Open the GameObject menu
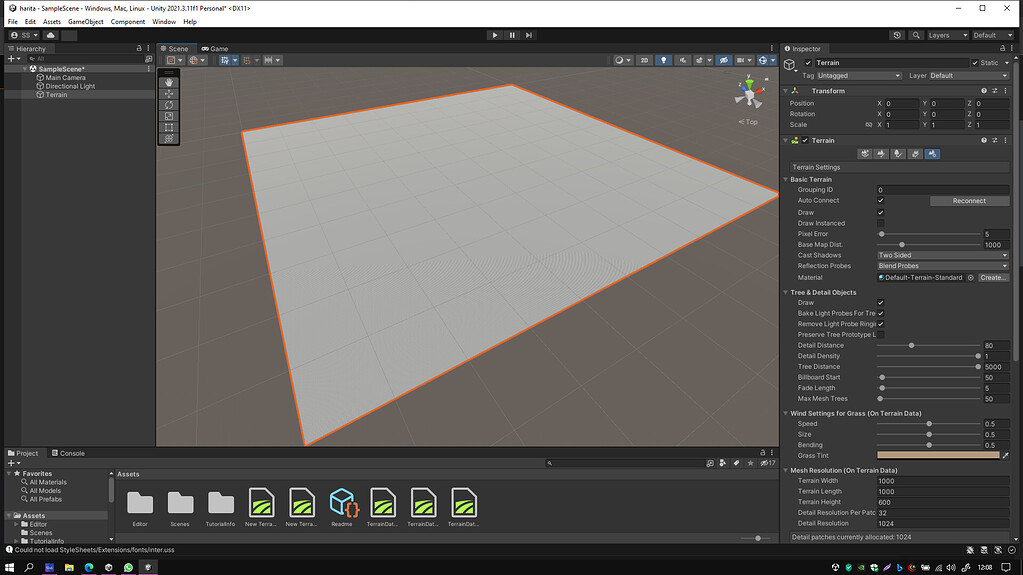1023x575 pixels. pos(85,22)
